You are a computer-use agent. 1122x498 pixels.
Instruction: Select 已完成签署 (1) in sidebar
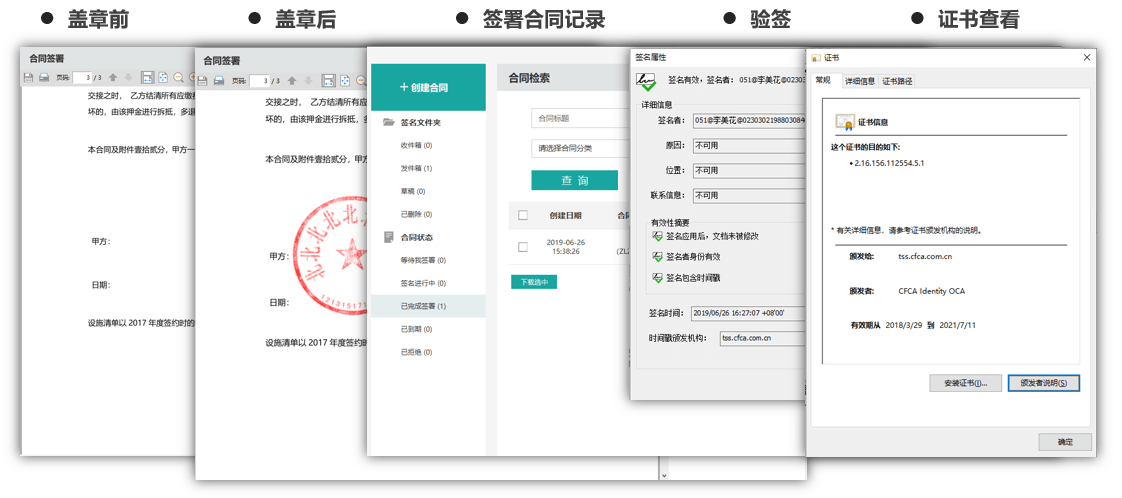pyautogui.click(x=423, y=306)
